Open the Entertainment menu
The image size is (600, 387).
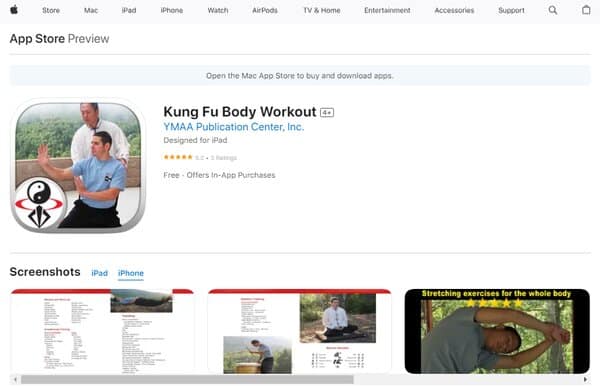coord(387,11)
